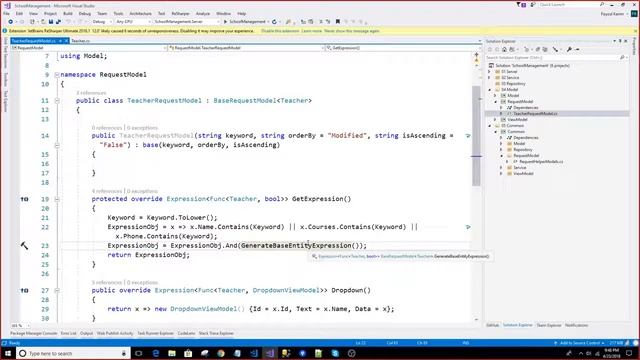Screen dimensions: 640x360
Task: Click Solution Explorer Properties wrench icon
Action: [569, 49]
